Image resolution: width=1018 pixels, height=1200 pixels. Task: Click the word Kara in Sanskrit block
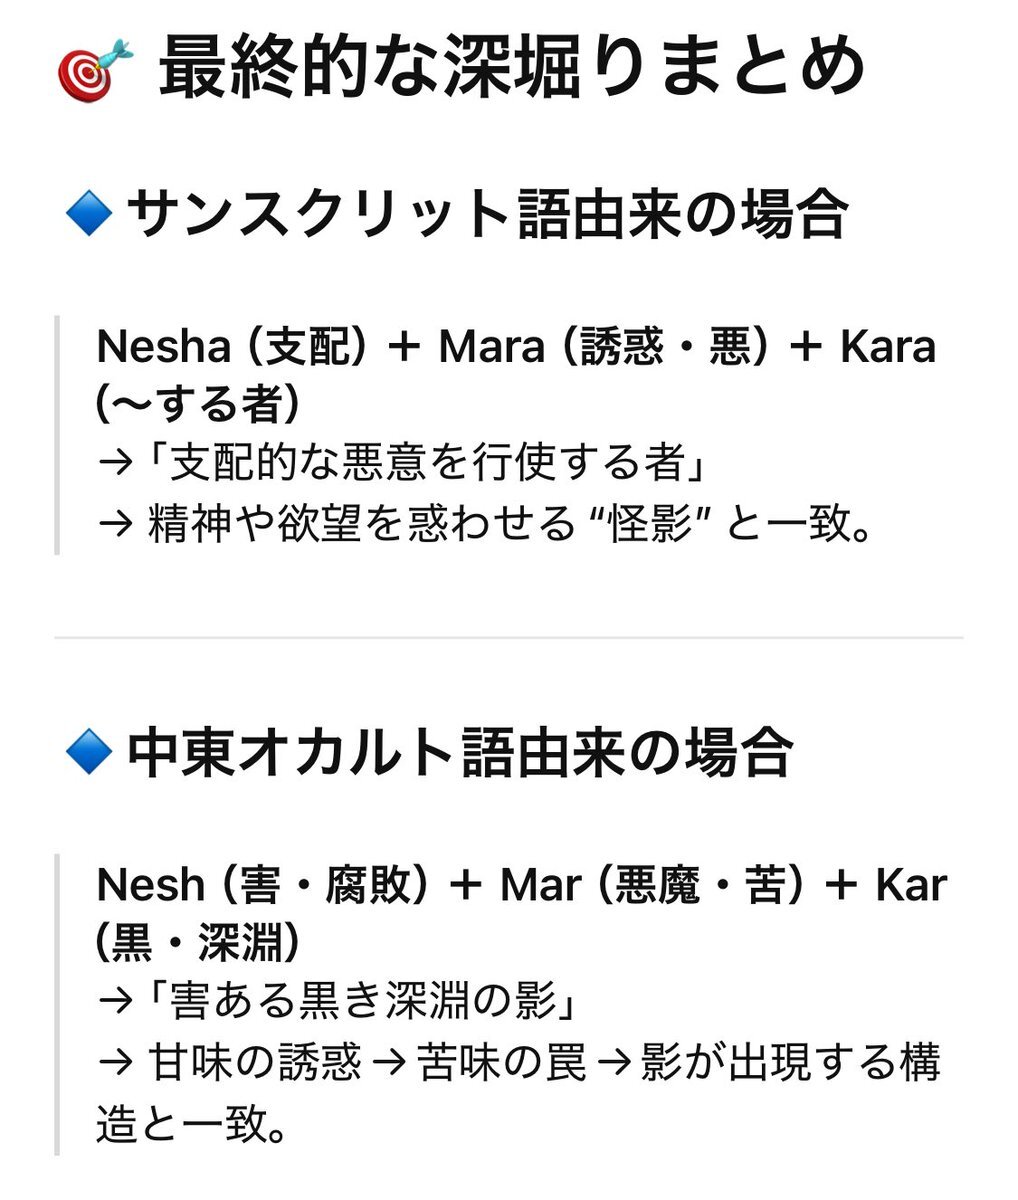pyautogui.click(x=887, y=348)
